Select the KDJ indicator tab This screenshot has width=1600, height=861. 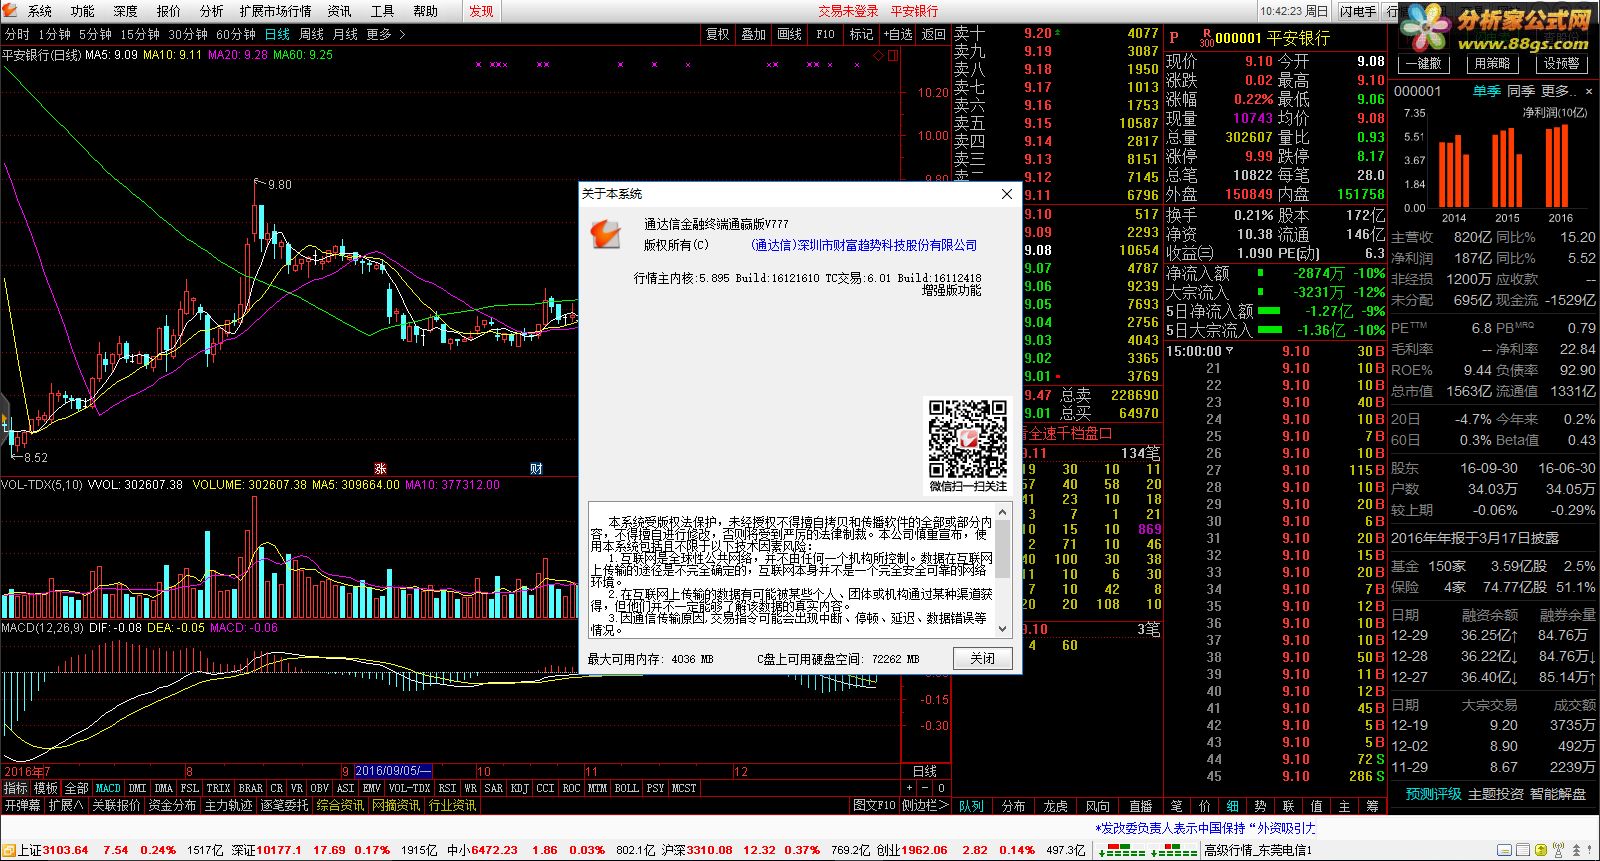pos(519,788)
